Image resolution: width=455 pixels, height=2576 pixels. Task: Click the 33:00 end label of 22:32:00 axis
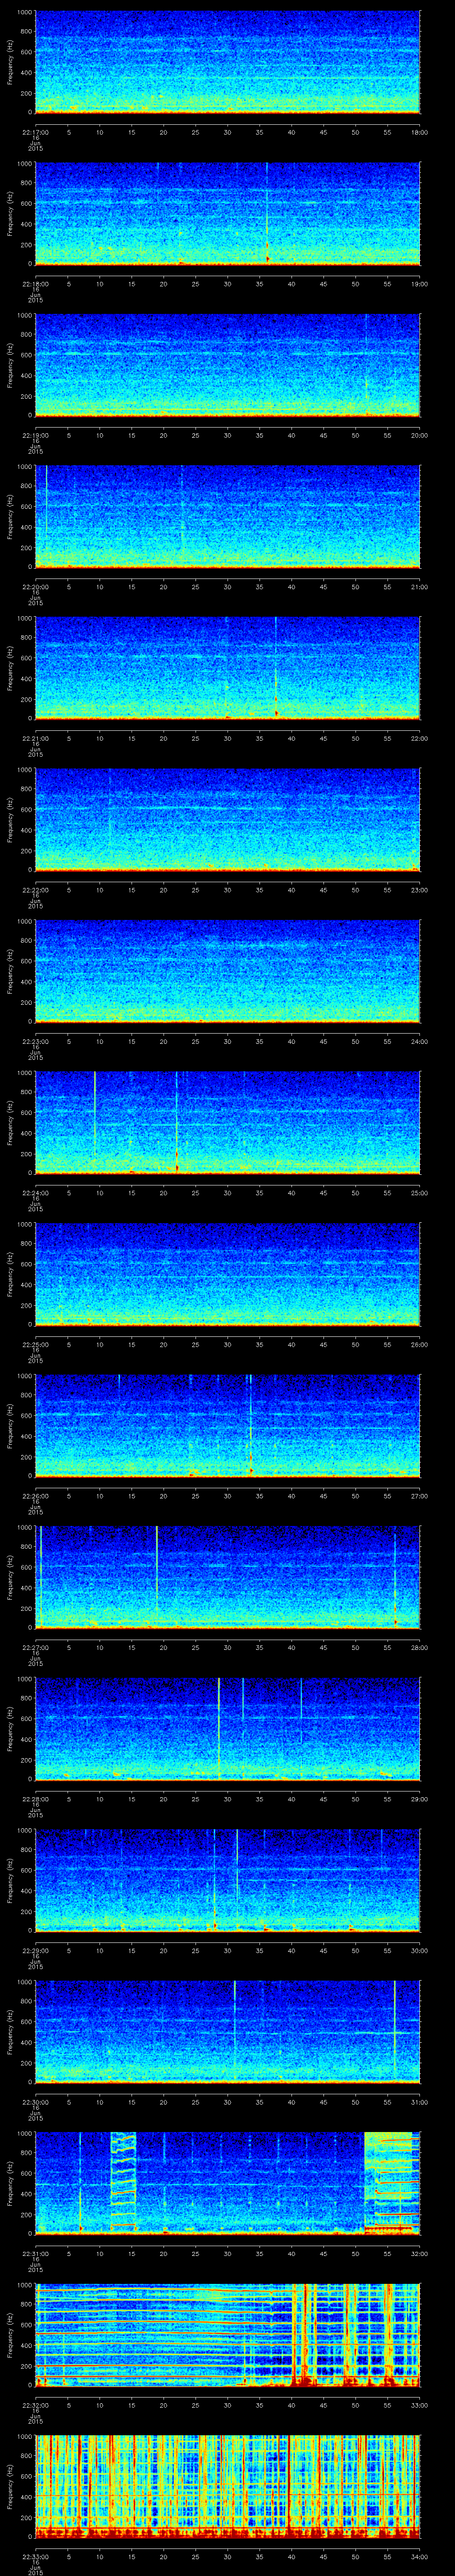point(420,2405)
